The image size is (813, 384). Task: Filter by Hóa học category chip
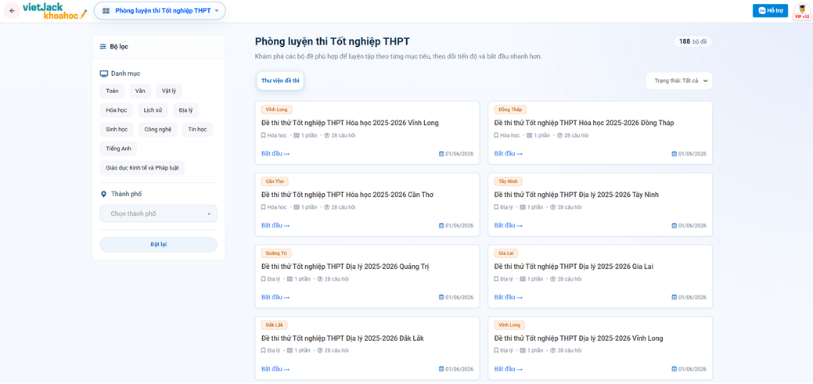(116, 110)
